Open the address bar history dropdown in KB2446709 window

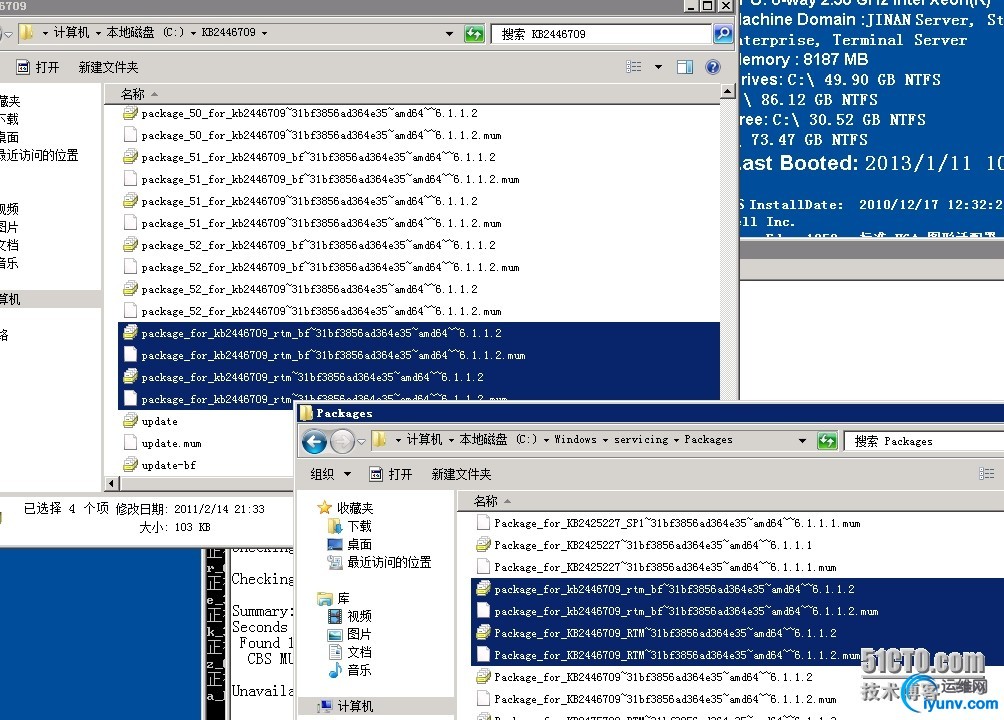click(x=449, y=33)
